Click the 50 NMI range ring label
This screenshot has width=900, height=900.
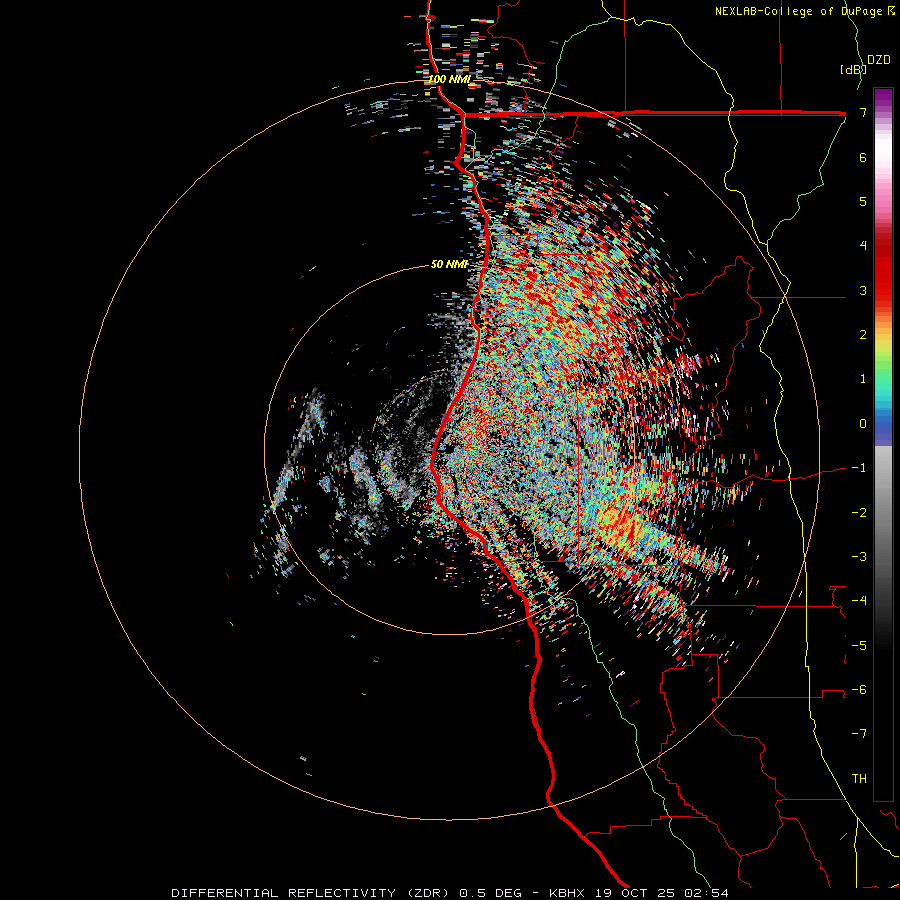pos(449,264)
